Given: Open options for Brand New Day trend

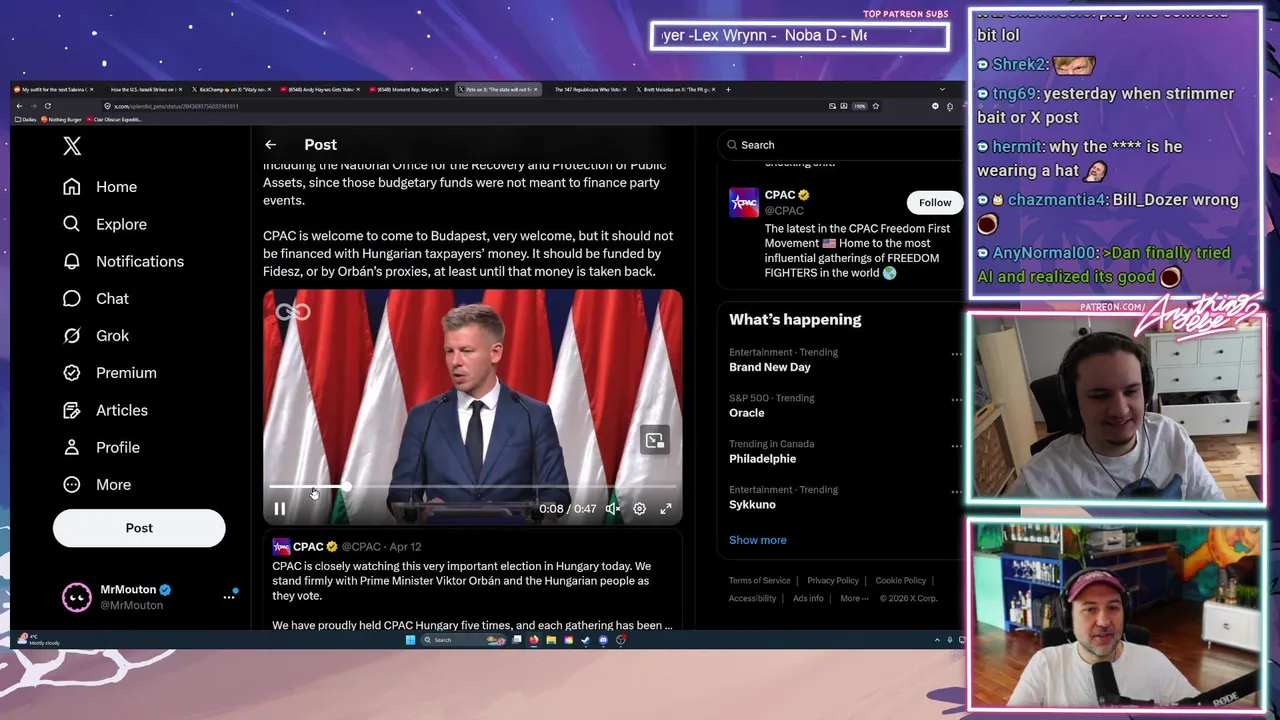Looking at the screenshot, I should click(x=956, y=354).
